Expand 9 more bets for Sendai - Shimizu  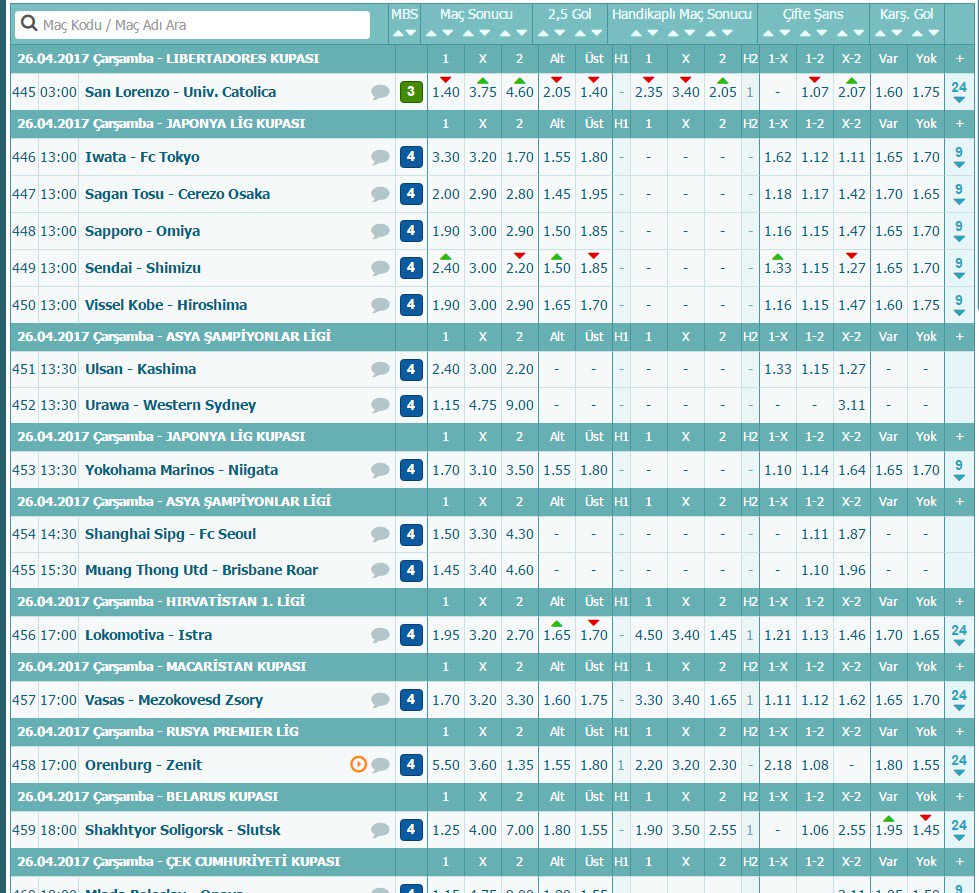click(959, 268)
